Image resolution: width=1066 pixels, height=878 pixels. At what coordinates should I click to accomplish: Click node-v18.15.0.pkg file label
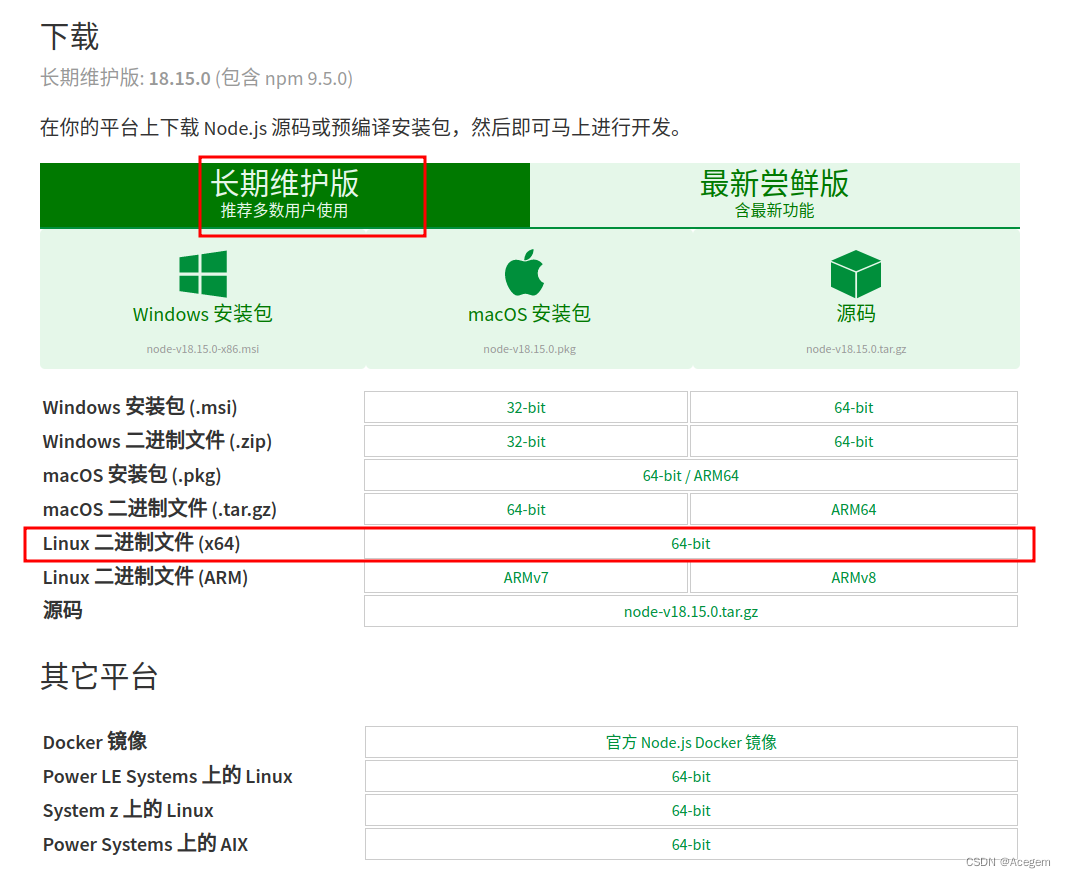point(528,349)
